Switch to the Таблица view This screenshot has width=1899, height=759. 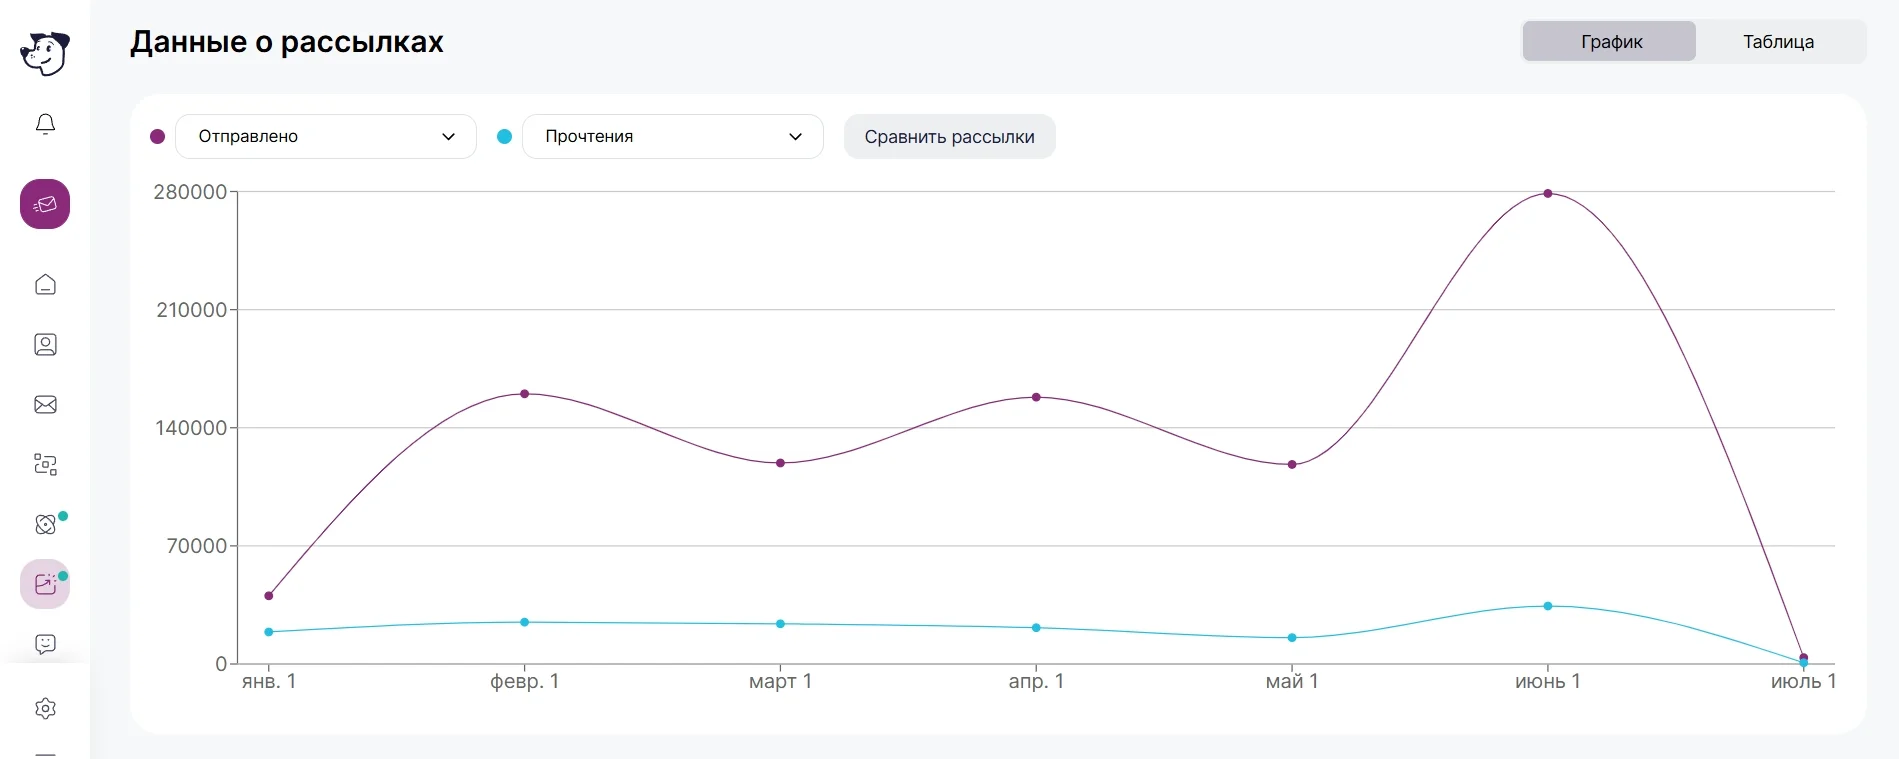[x=1778, y=42]
